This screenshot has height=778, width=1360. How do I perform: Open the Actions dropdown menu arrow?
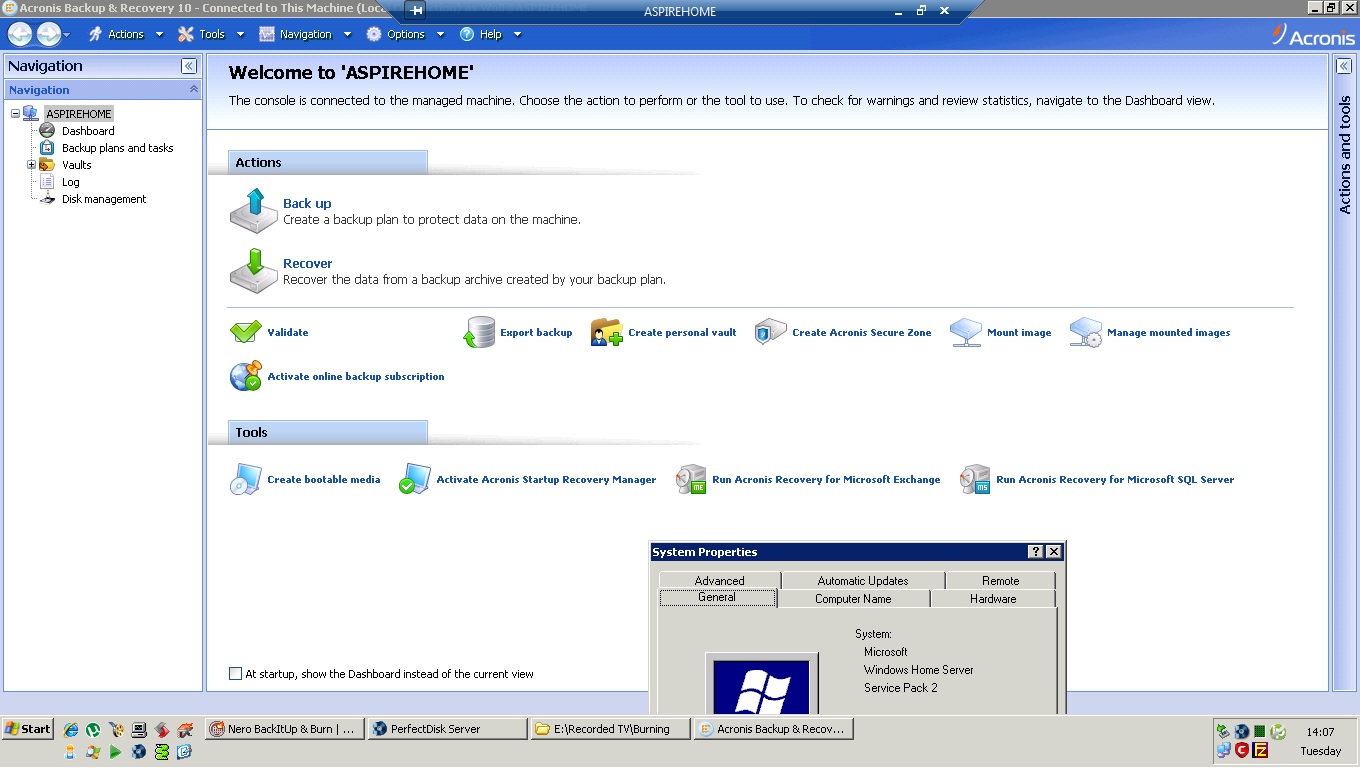pos(159,33)
